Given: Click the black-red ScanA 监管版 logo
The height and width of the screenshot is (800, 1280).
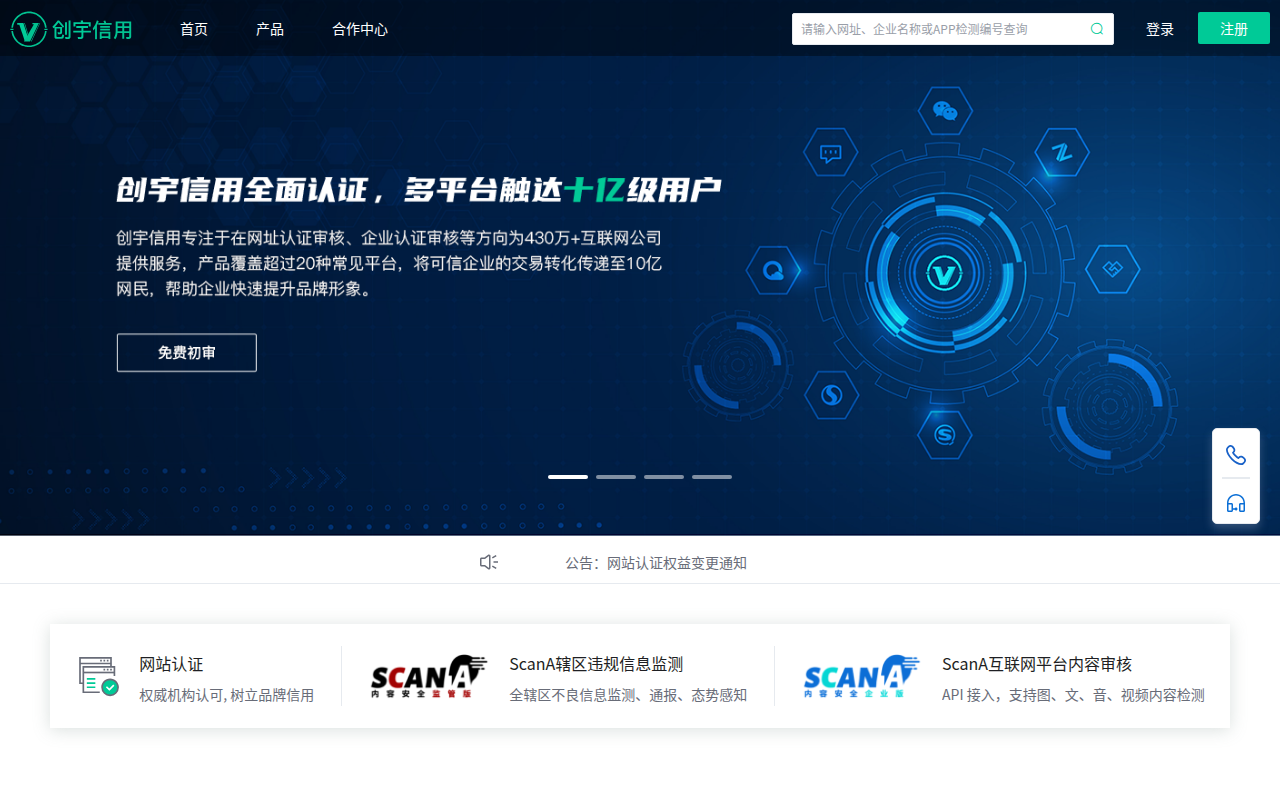Looking at the screenshot, I should point(428,676).
